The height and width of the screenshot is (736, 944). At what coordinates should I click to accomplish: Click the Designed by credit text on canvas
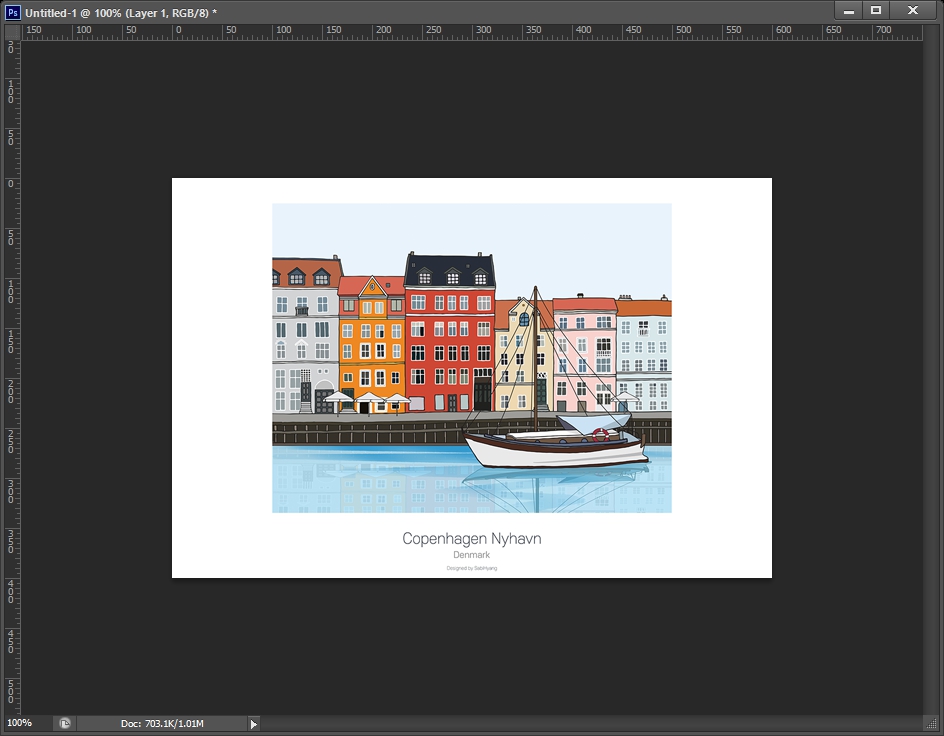pyautogui.click(x=471, y=568)
